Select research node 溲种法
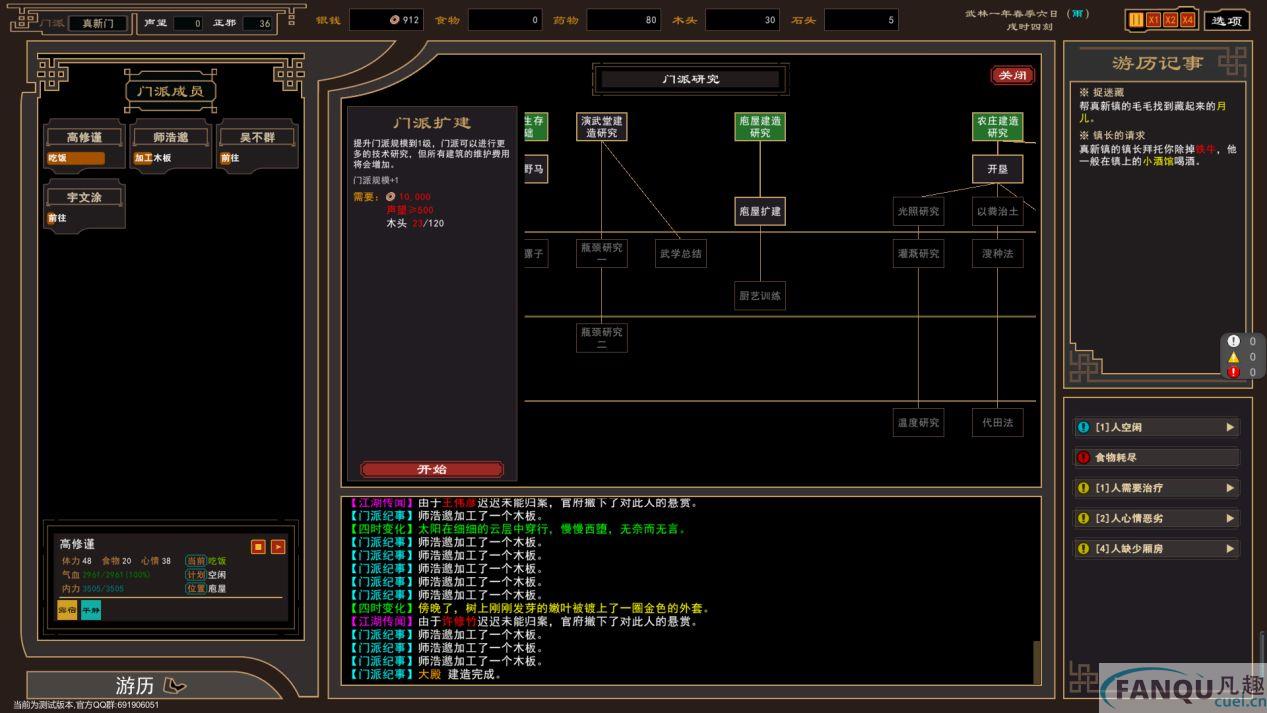 998,253
